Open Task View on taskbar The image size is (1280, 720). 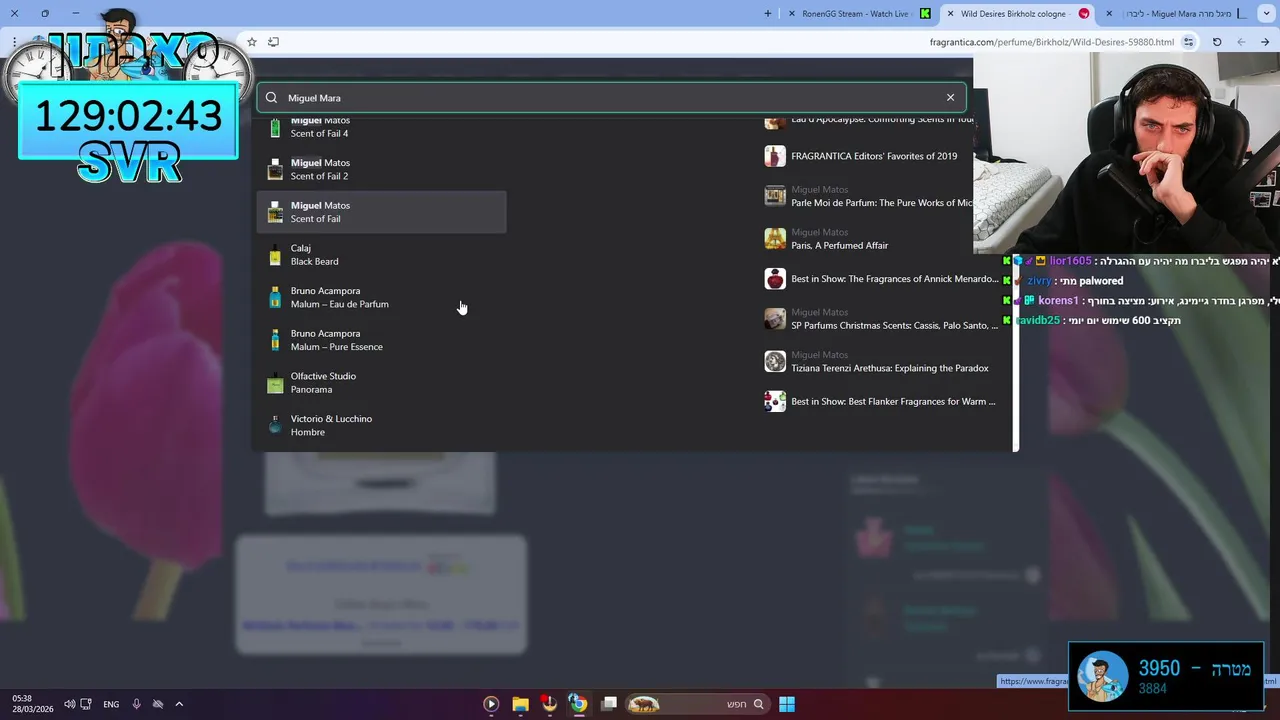click(609, 704)
